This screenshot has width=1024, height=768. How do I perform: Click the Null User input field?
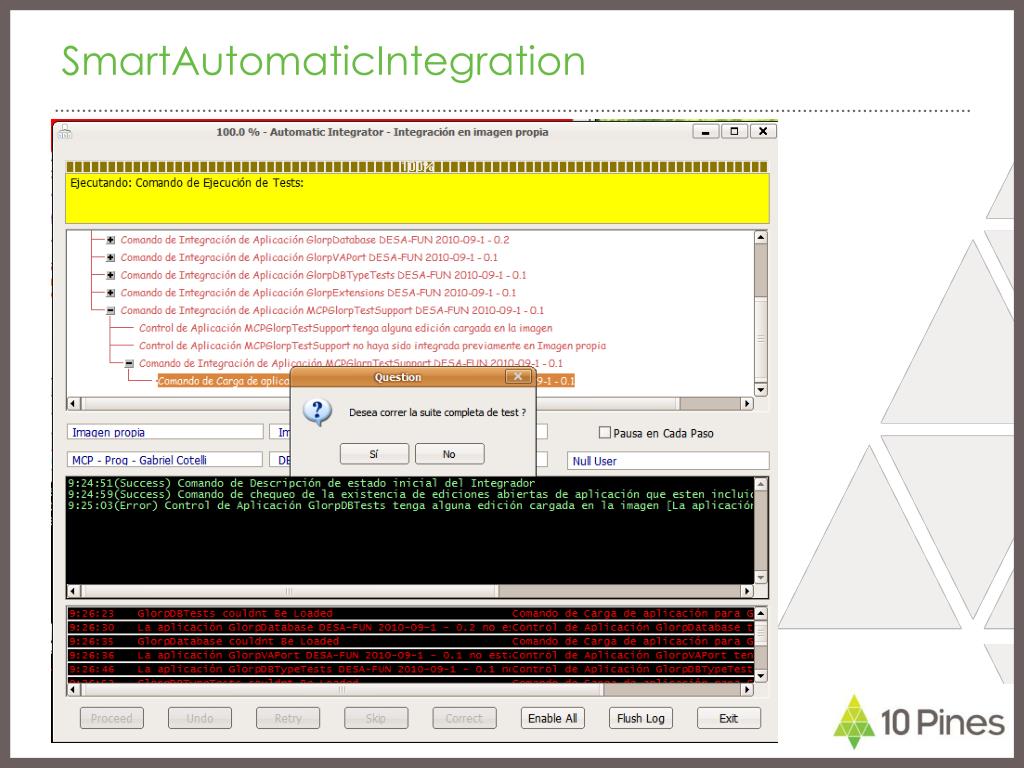pos(668,461)
